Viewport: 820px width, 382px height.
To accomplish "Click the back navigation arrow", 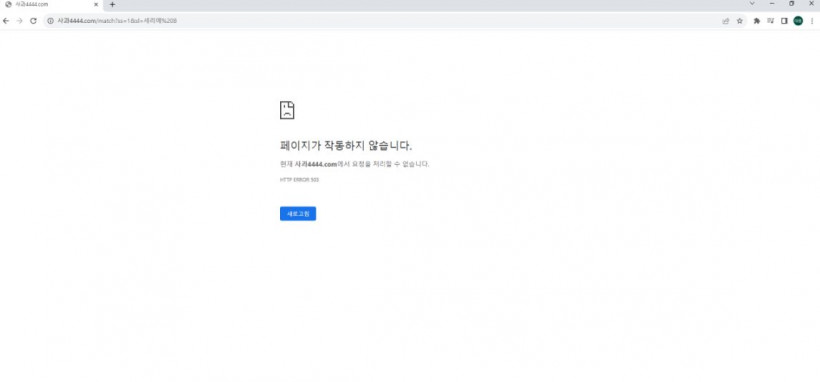I will [x=6, y=21].
